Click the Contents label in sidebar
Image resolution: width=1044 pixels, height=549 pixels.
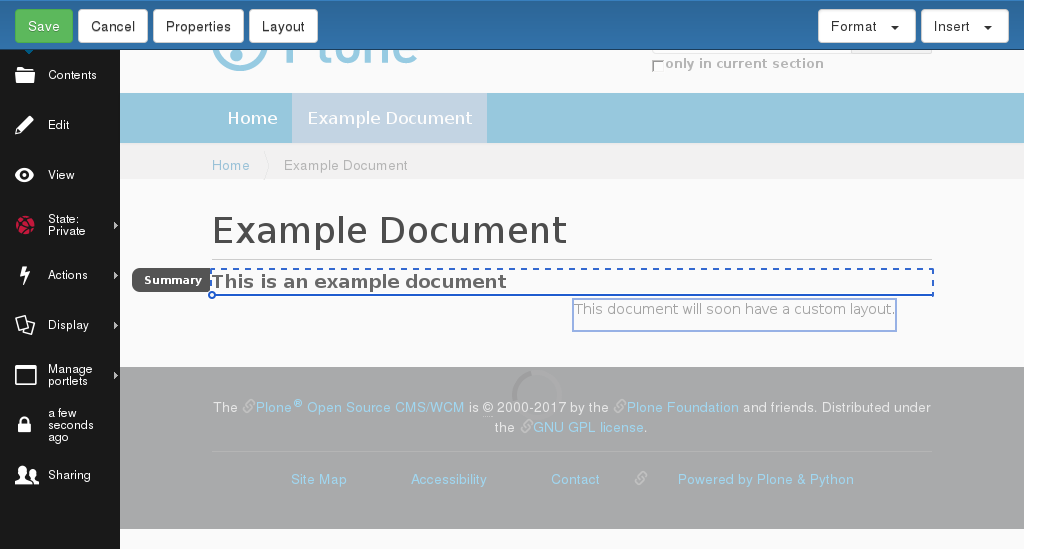pos(72,75)
